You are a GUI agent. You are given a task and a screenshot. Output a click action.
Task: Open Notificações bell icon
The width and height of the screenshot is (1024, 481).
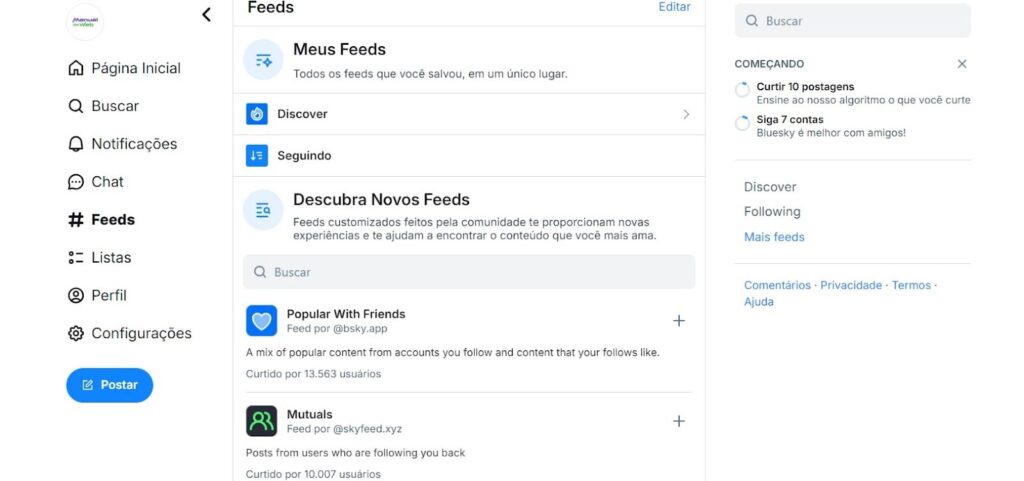click(x=76, y=144)
